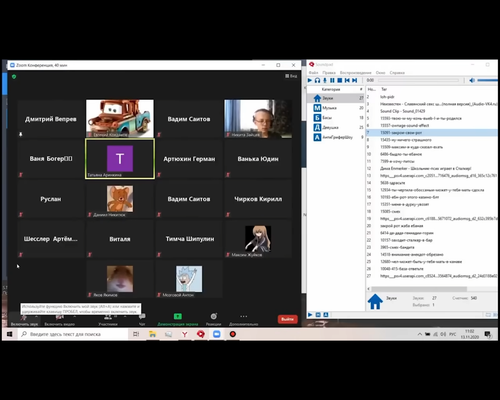Select the Rick avatar participant tile

point(189,279)
